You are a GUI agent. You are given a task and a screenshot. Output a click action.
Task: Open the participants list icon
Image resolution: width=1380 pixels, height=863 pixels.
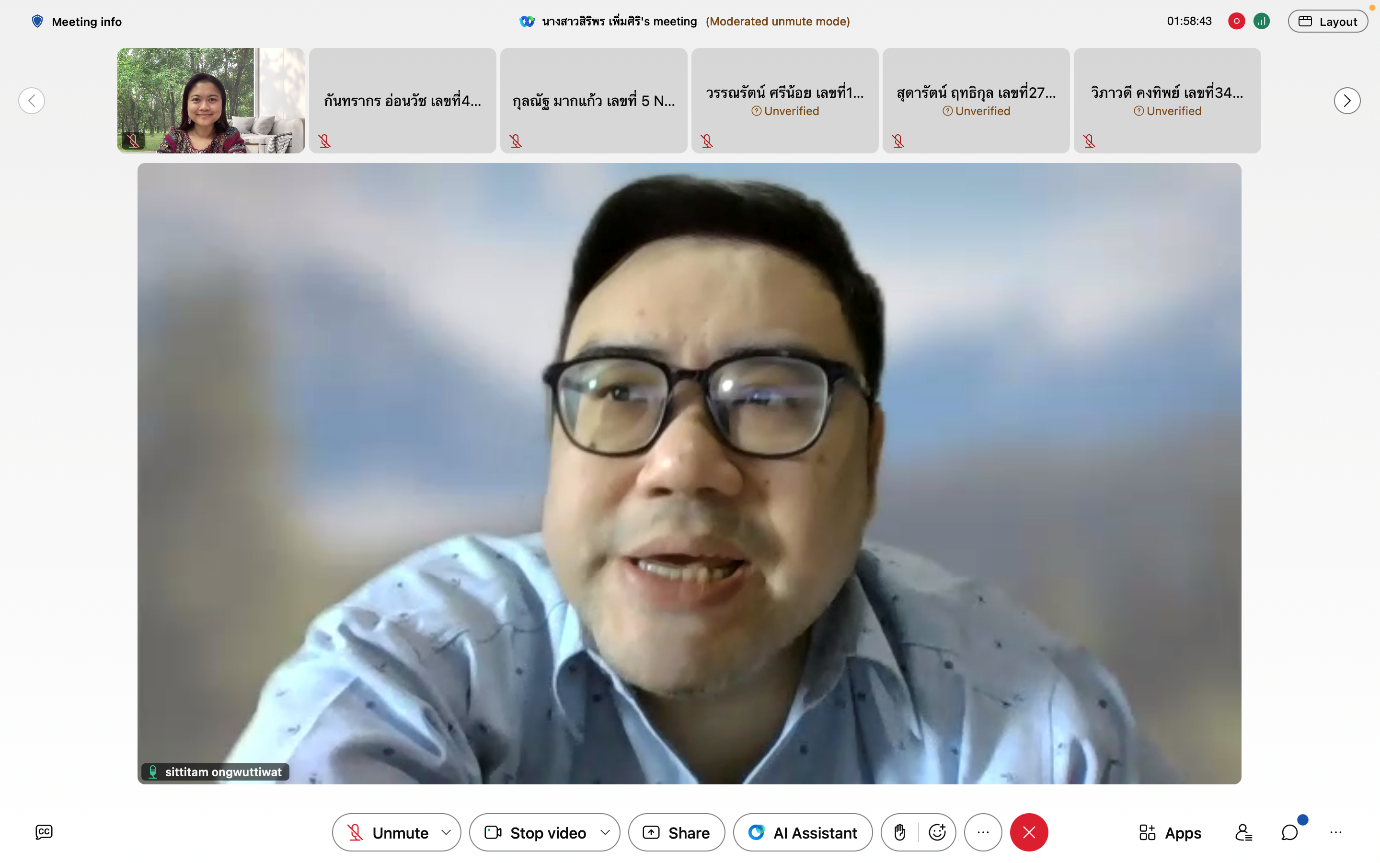click(x=1243, y=832)
